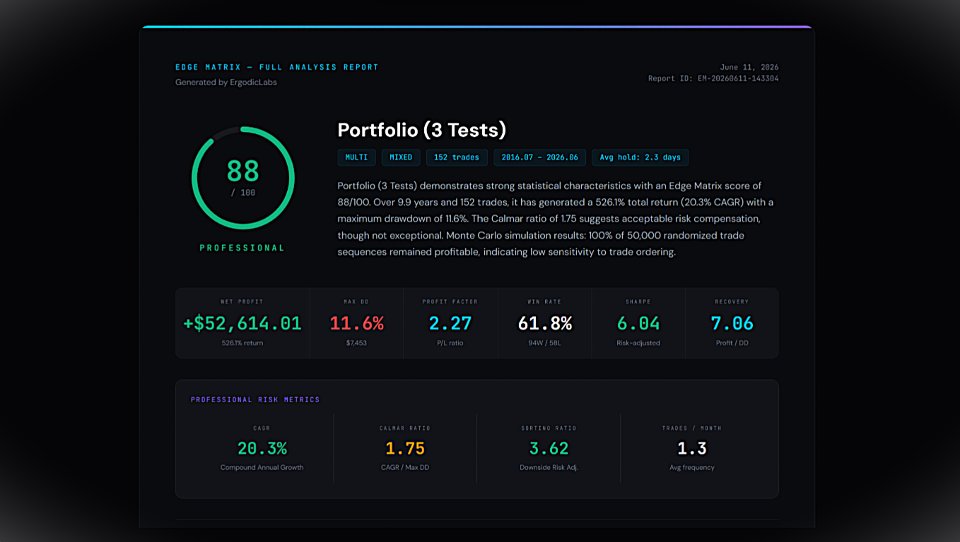
Task: Click the Sortino ratio value 3.62
Action: [x=549, y=448]
